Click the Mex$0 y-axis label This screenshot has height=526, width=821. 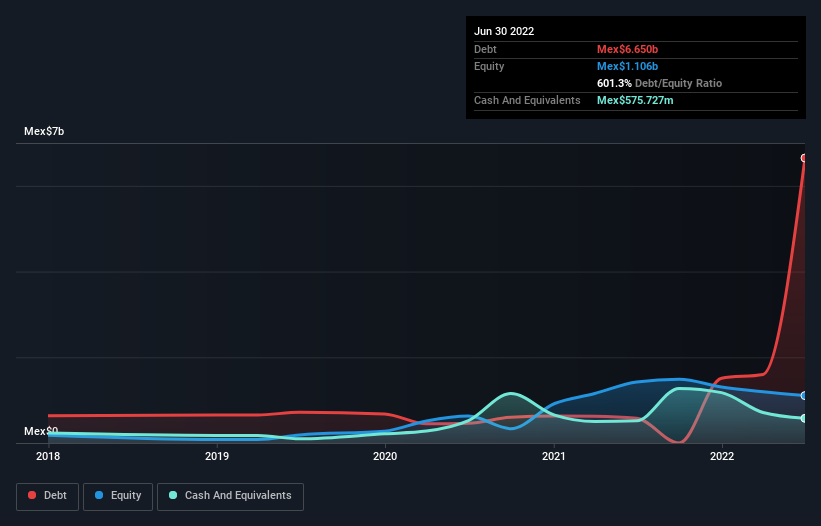[41, 431]
